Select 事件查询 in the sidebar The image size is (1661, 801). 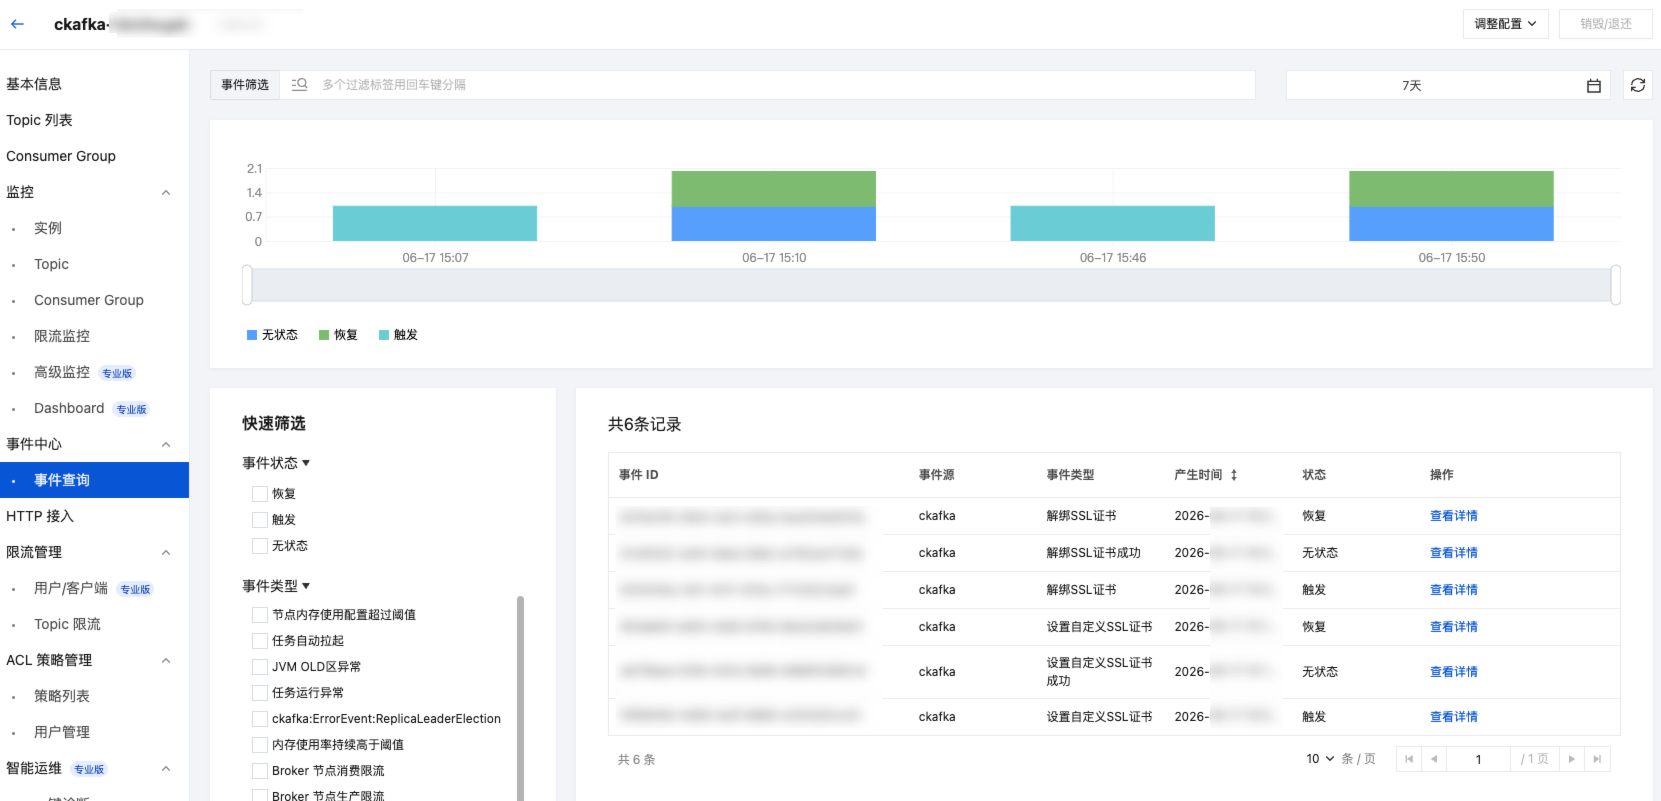[94, 480]
